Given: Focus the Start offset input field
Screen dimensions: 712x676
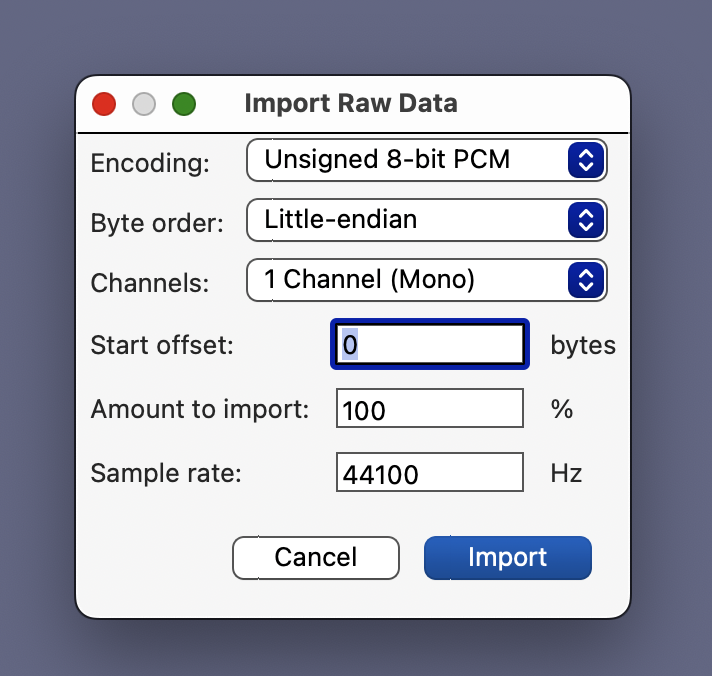Looking at the screenshot, I should pyautogui.click(x=429, y=345).
